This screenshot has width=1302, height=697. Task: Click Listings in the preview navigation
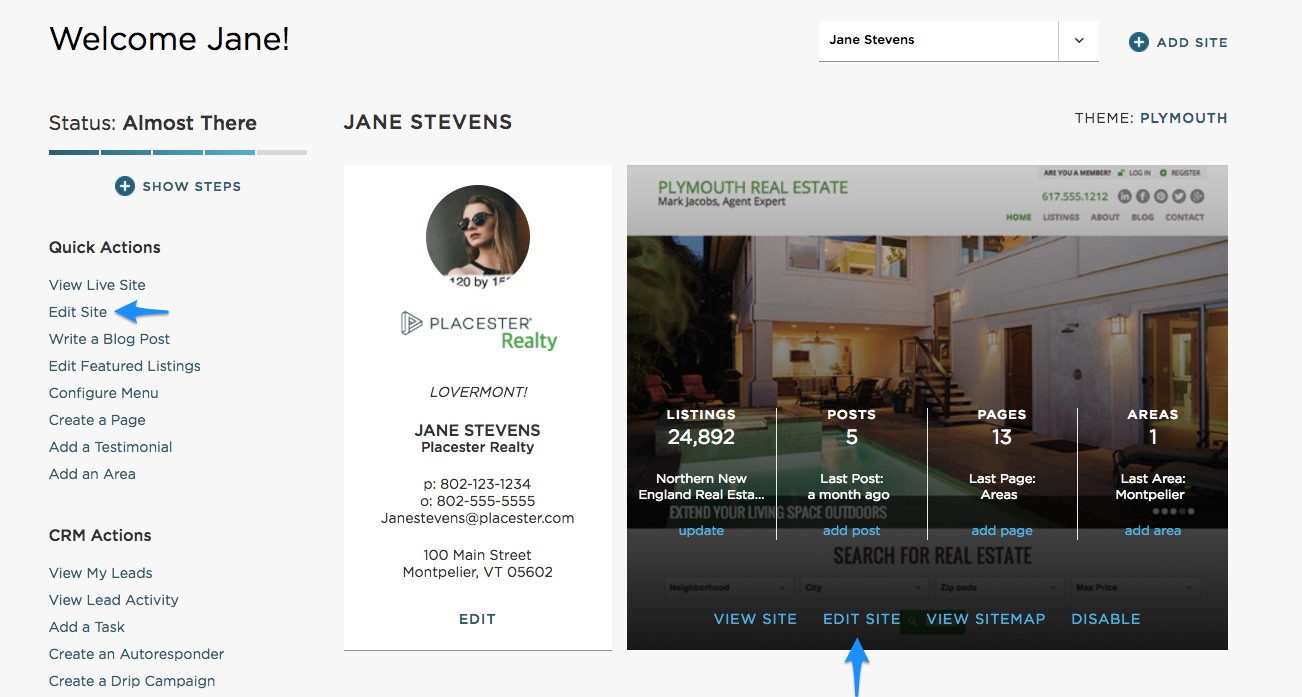(1061, 217)
